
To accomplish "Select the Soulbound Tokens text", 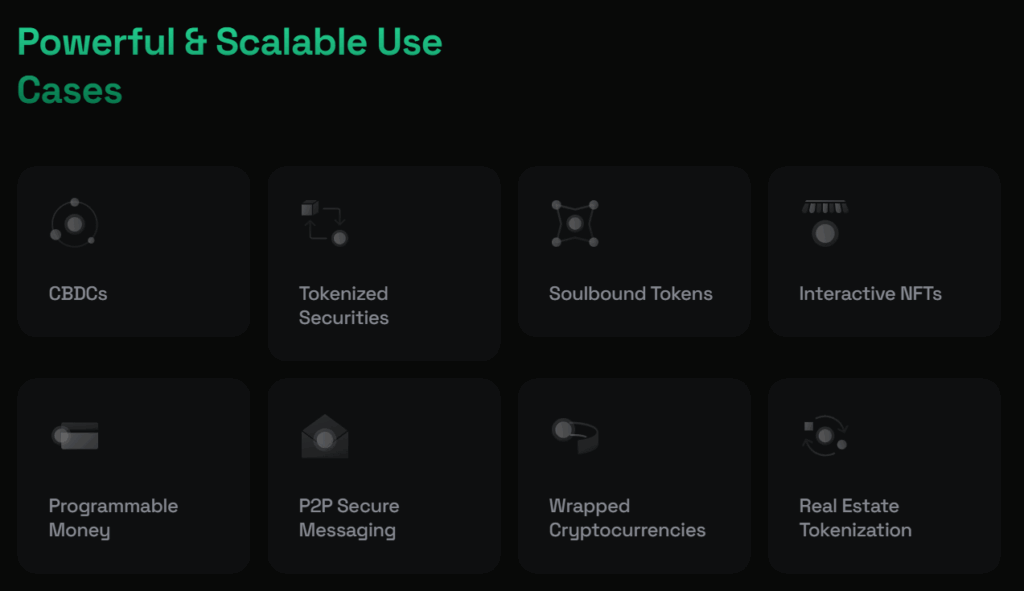I will pos(630,294).
